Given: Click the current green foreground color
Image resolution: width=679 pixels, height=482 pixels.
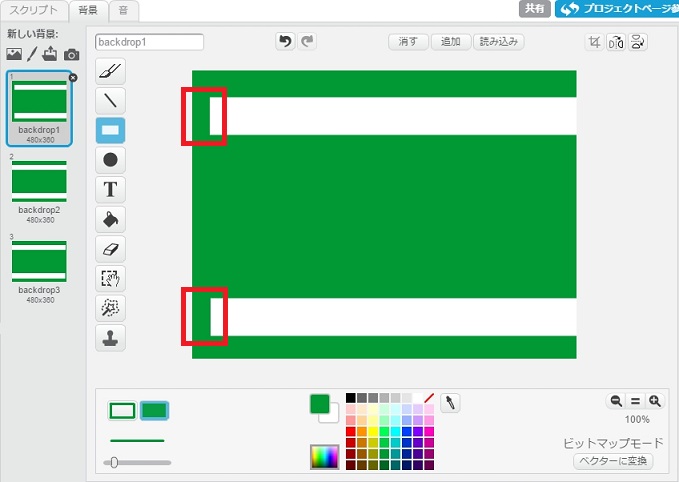Looking at the screenshot, I should point(320,404).
